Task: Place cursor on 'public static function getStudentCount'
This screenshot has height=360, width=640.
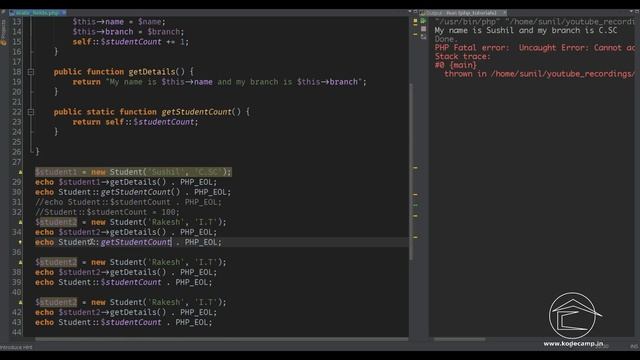Action: click(x=151, y=112)
